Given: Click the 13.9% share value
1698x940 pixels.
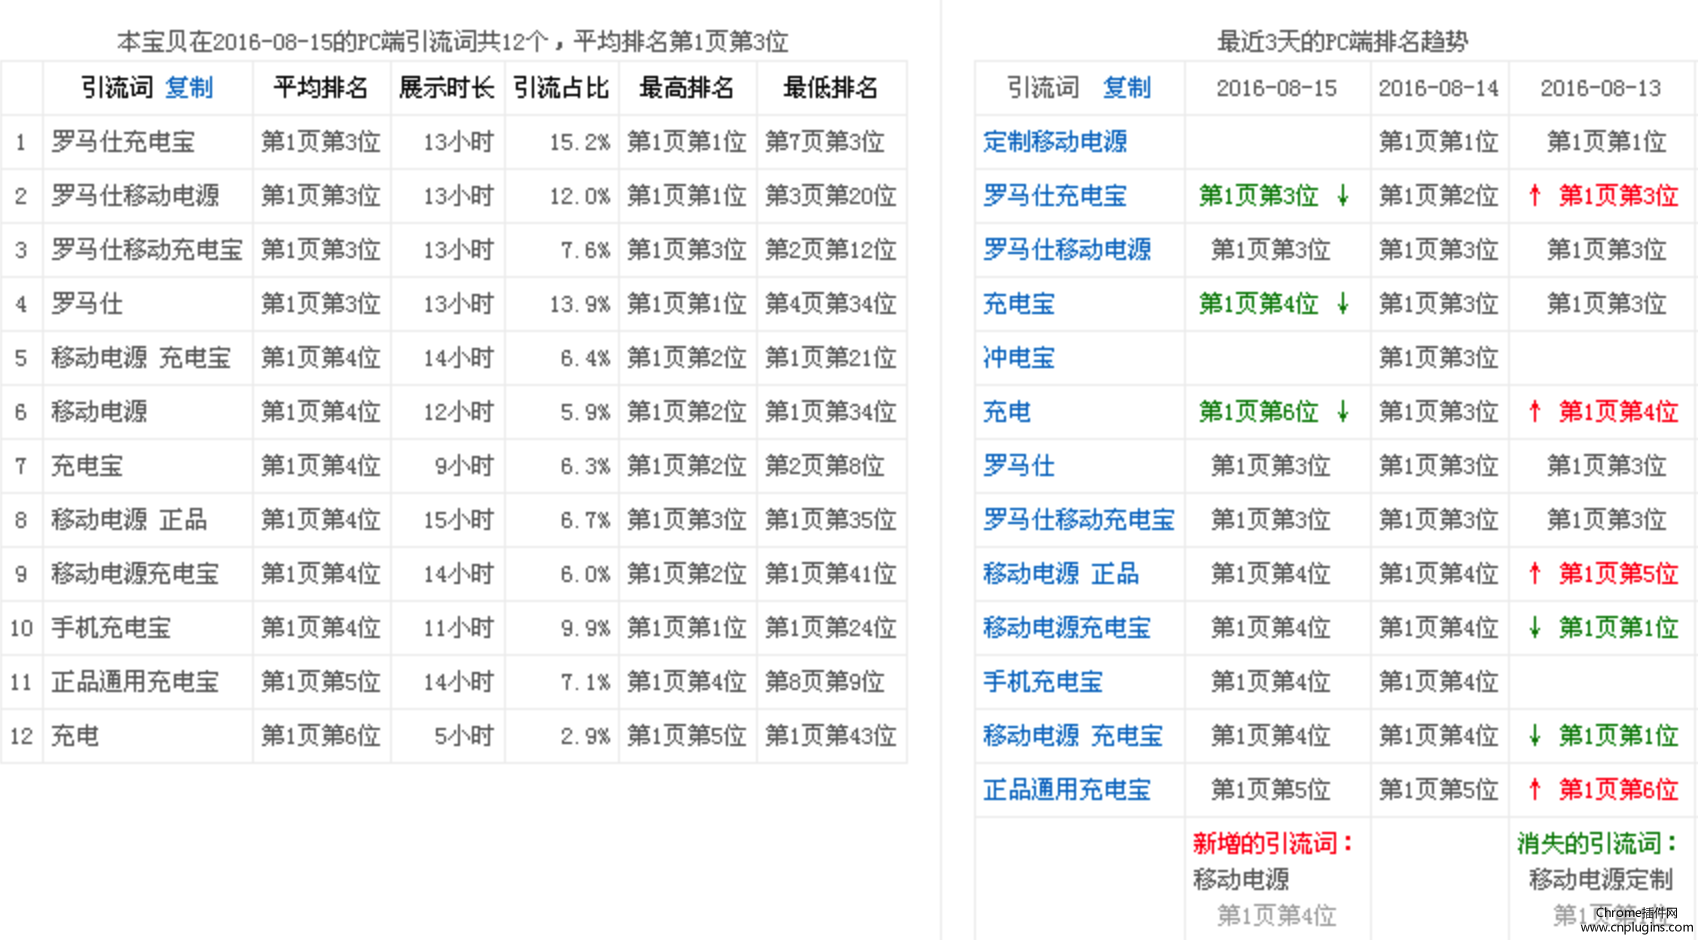Looking at the screenshot, I should (x=580, y=304).
